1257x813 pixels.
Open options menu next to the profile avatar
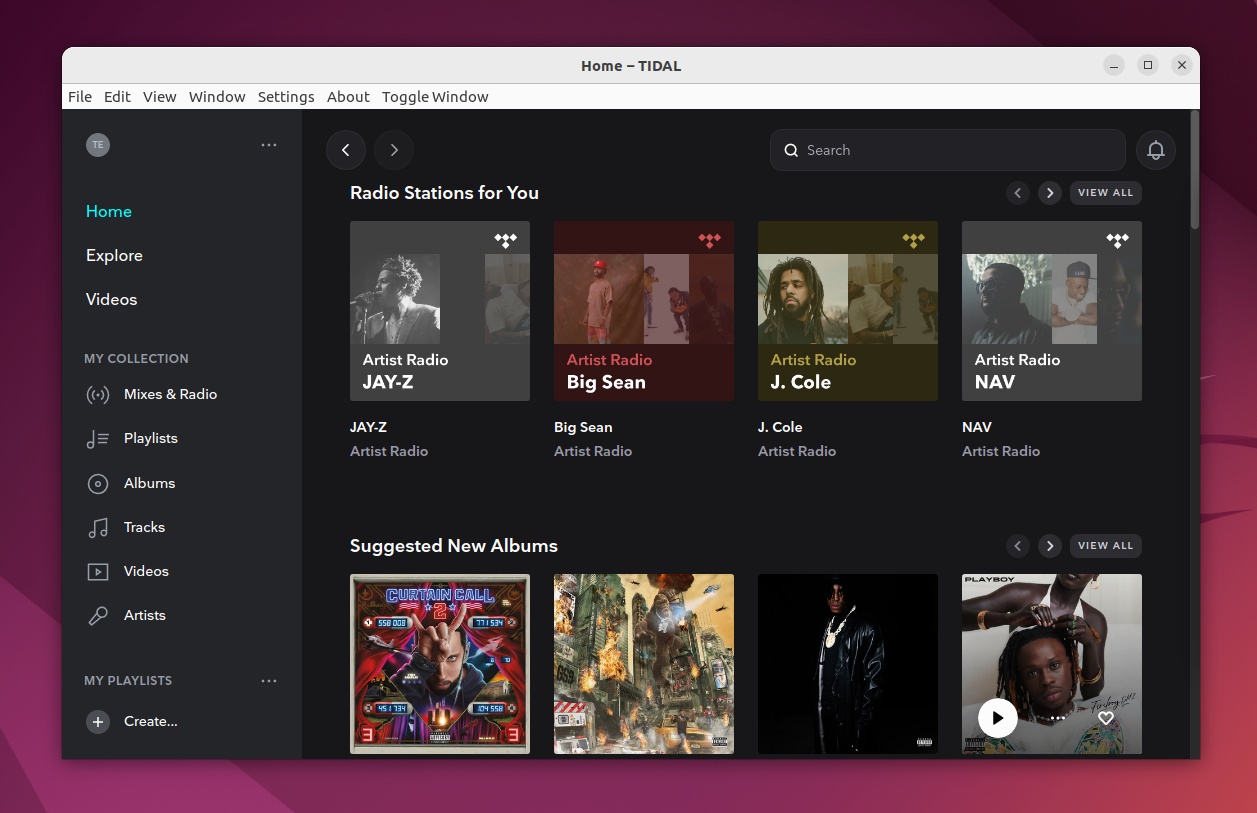pos(268,144)
